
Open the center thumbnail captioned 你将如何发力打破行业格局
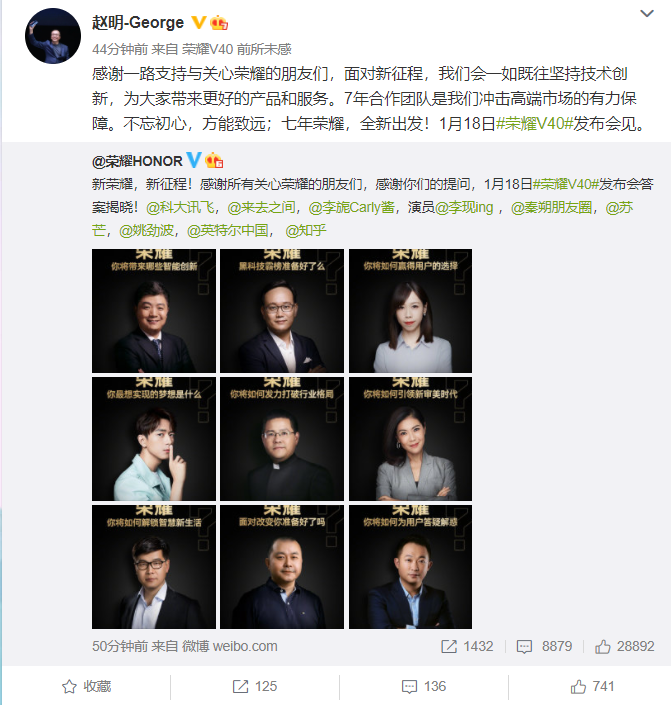282,439
